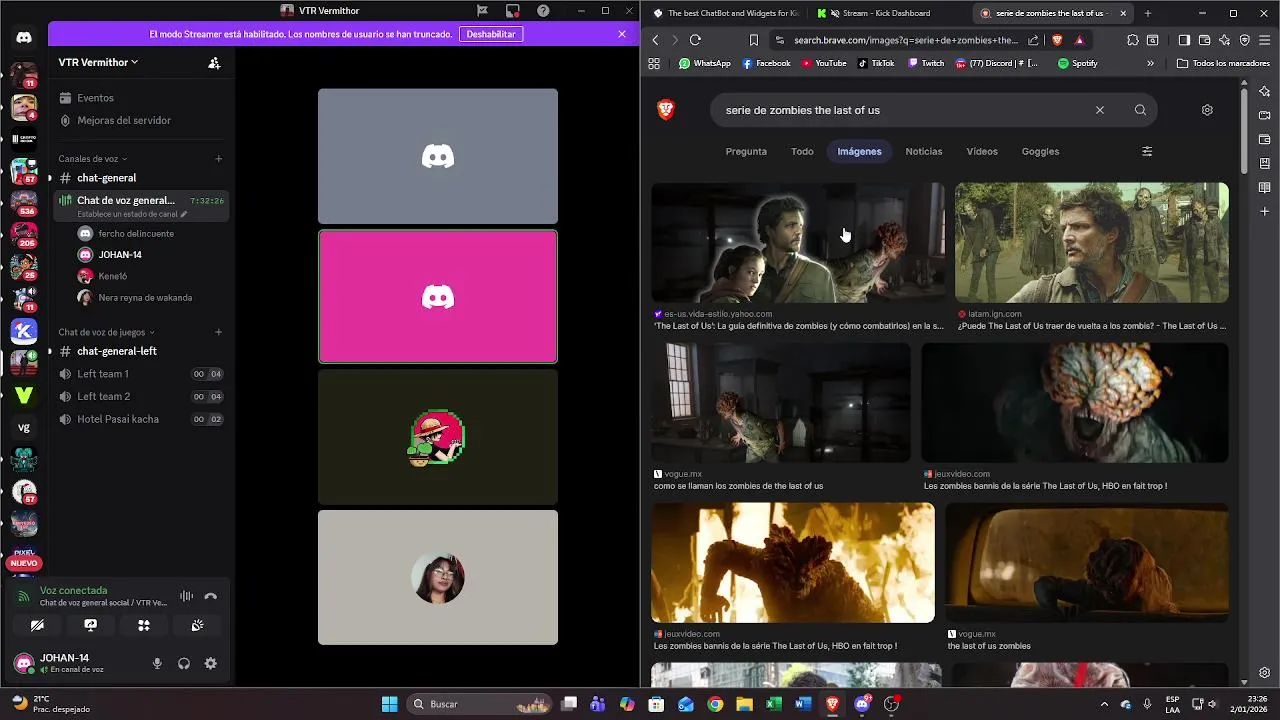Join Left team 2 voice channel

[140, 396]
